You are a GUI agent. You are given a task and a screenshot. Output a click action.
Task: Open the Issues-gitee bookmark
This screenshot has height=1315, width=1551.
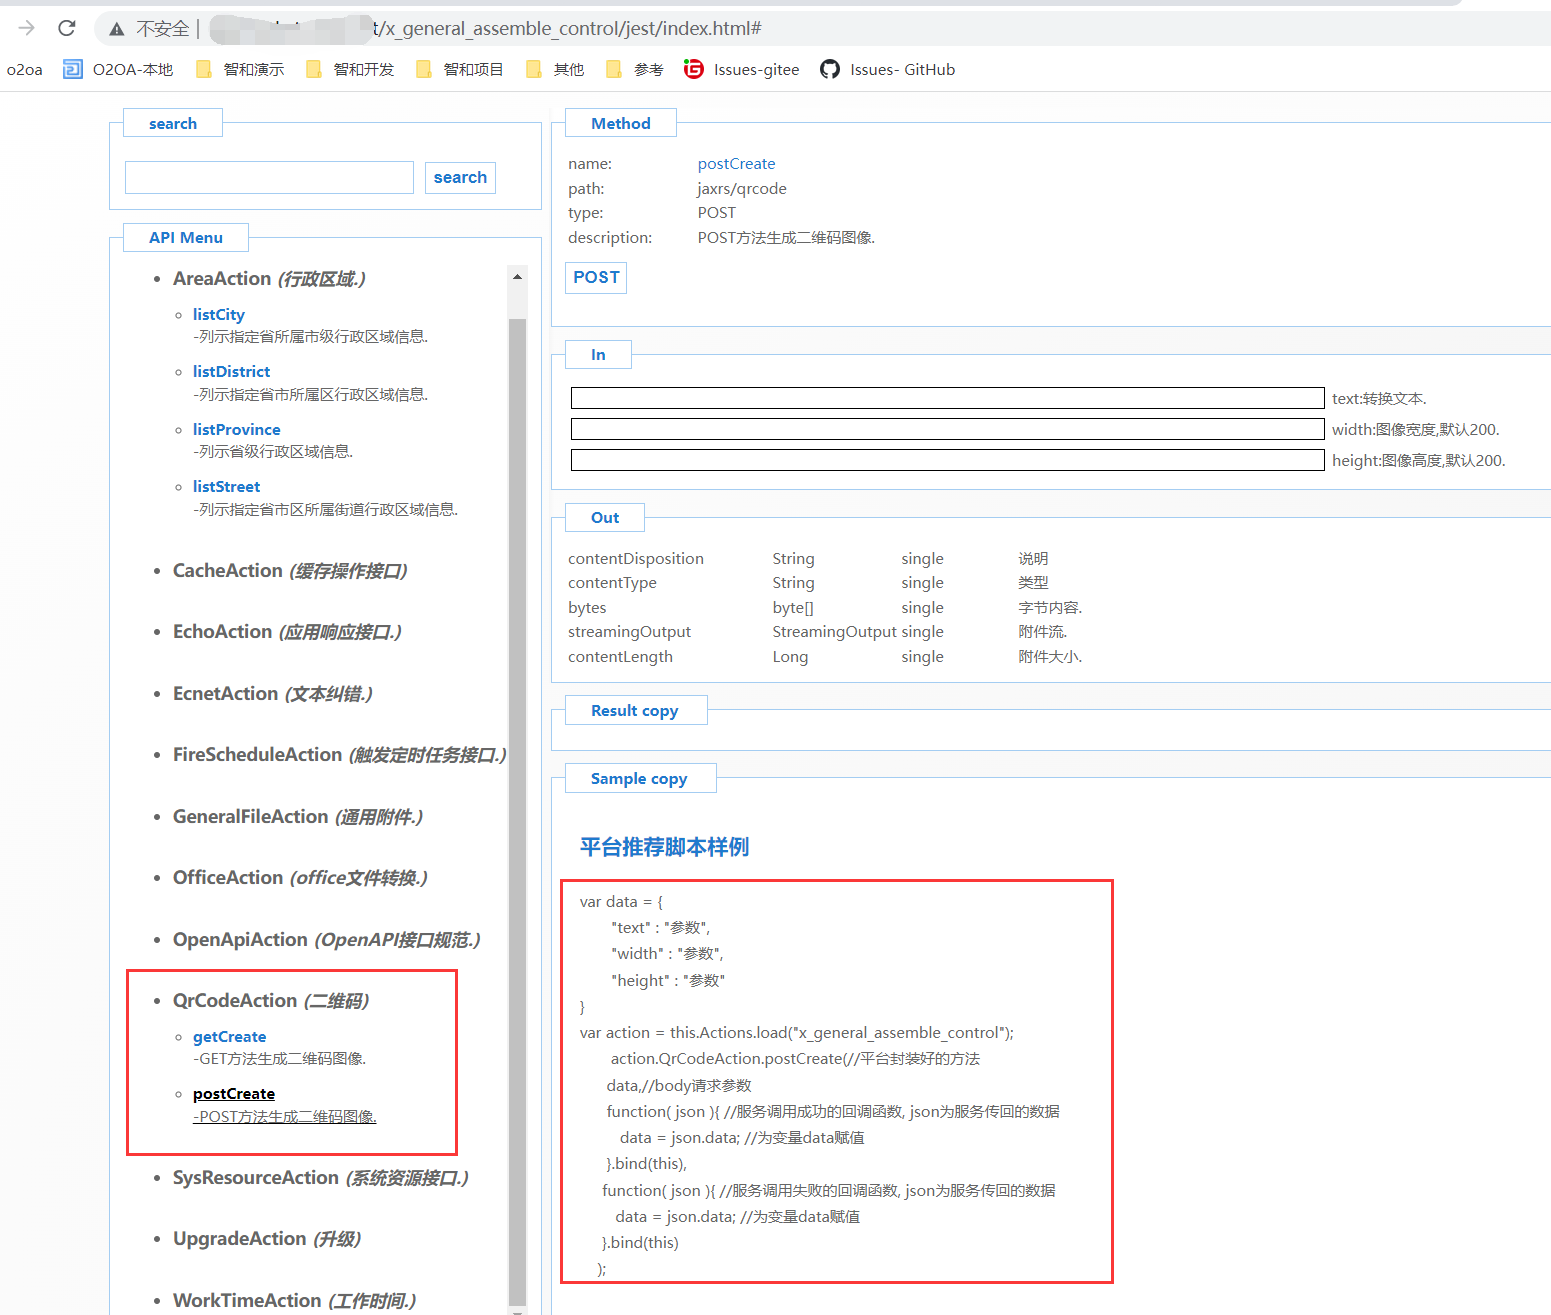pos(742,69)
